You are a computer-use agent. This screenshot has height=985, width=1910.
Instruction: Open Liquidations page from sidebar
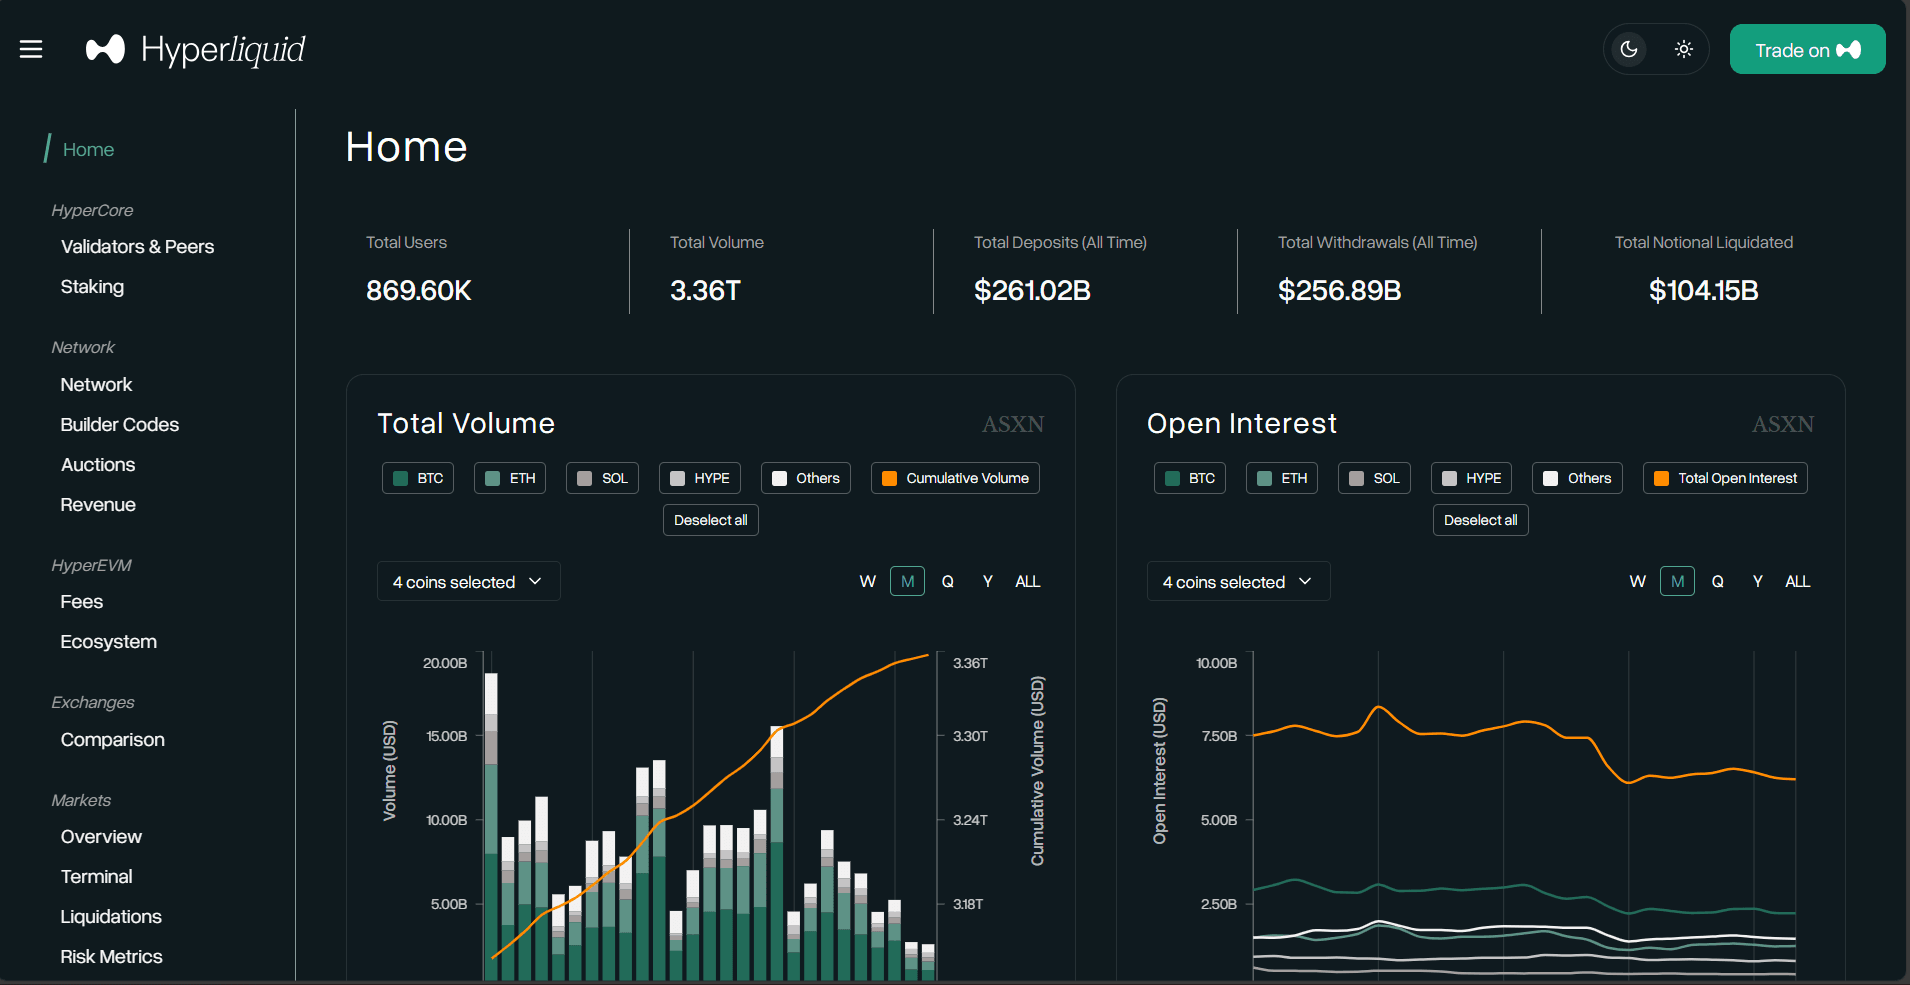(111, 917)
